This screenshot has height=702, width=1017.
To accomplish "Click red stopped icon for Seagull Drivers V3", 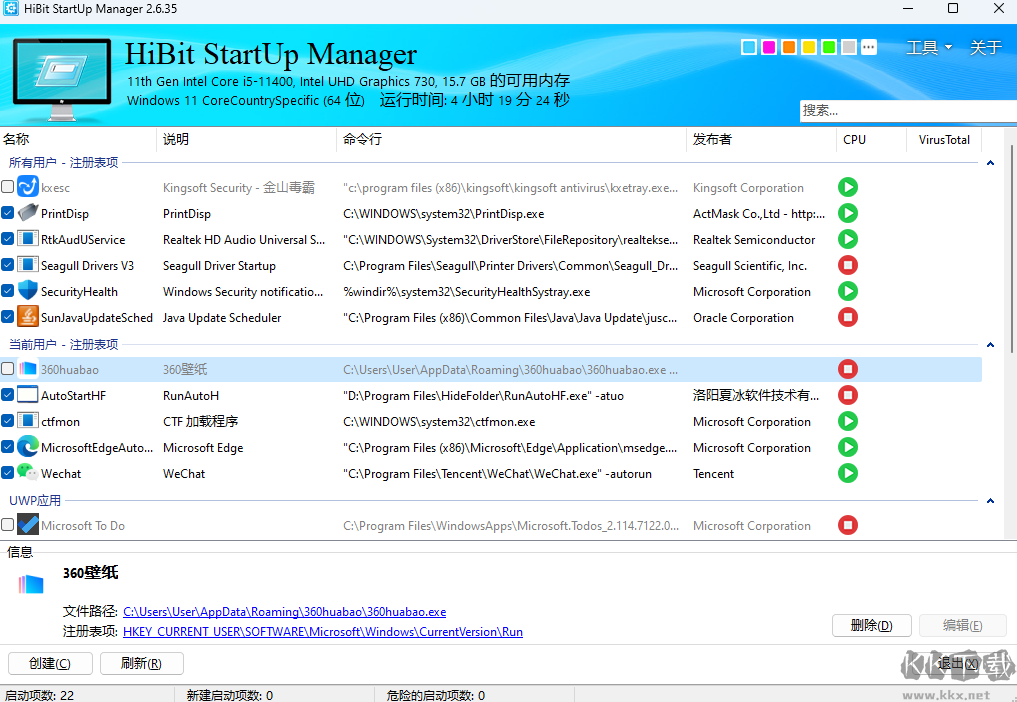I will click(848, 265).
